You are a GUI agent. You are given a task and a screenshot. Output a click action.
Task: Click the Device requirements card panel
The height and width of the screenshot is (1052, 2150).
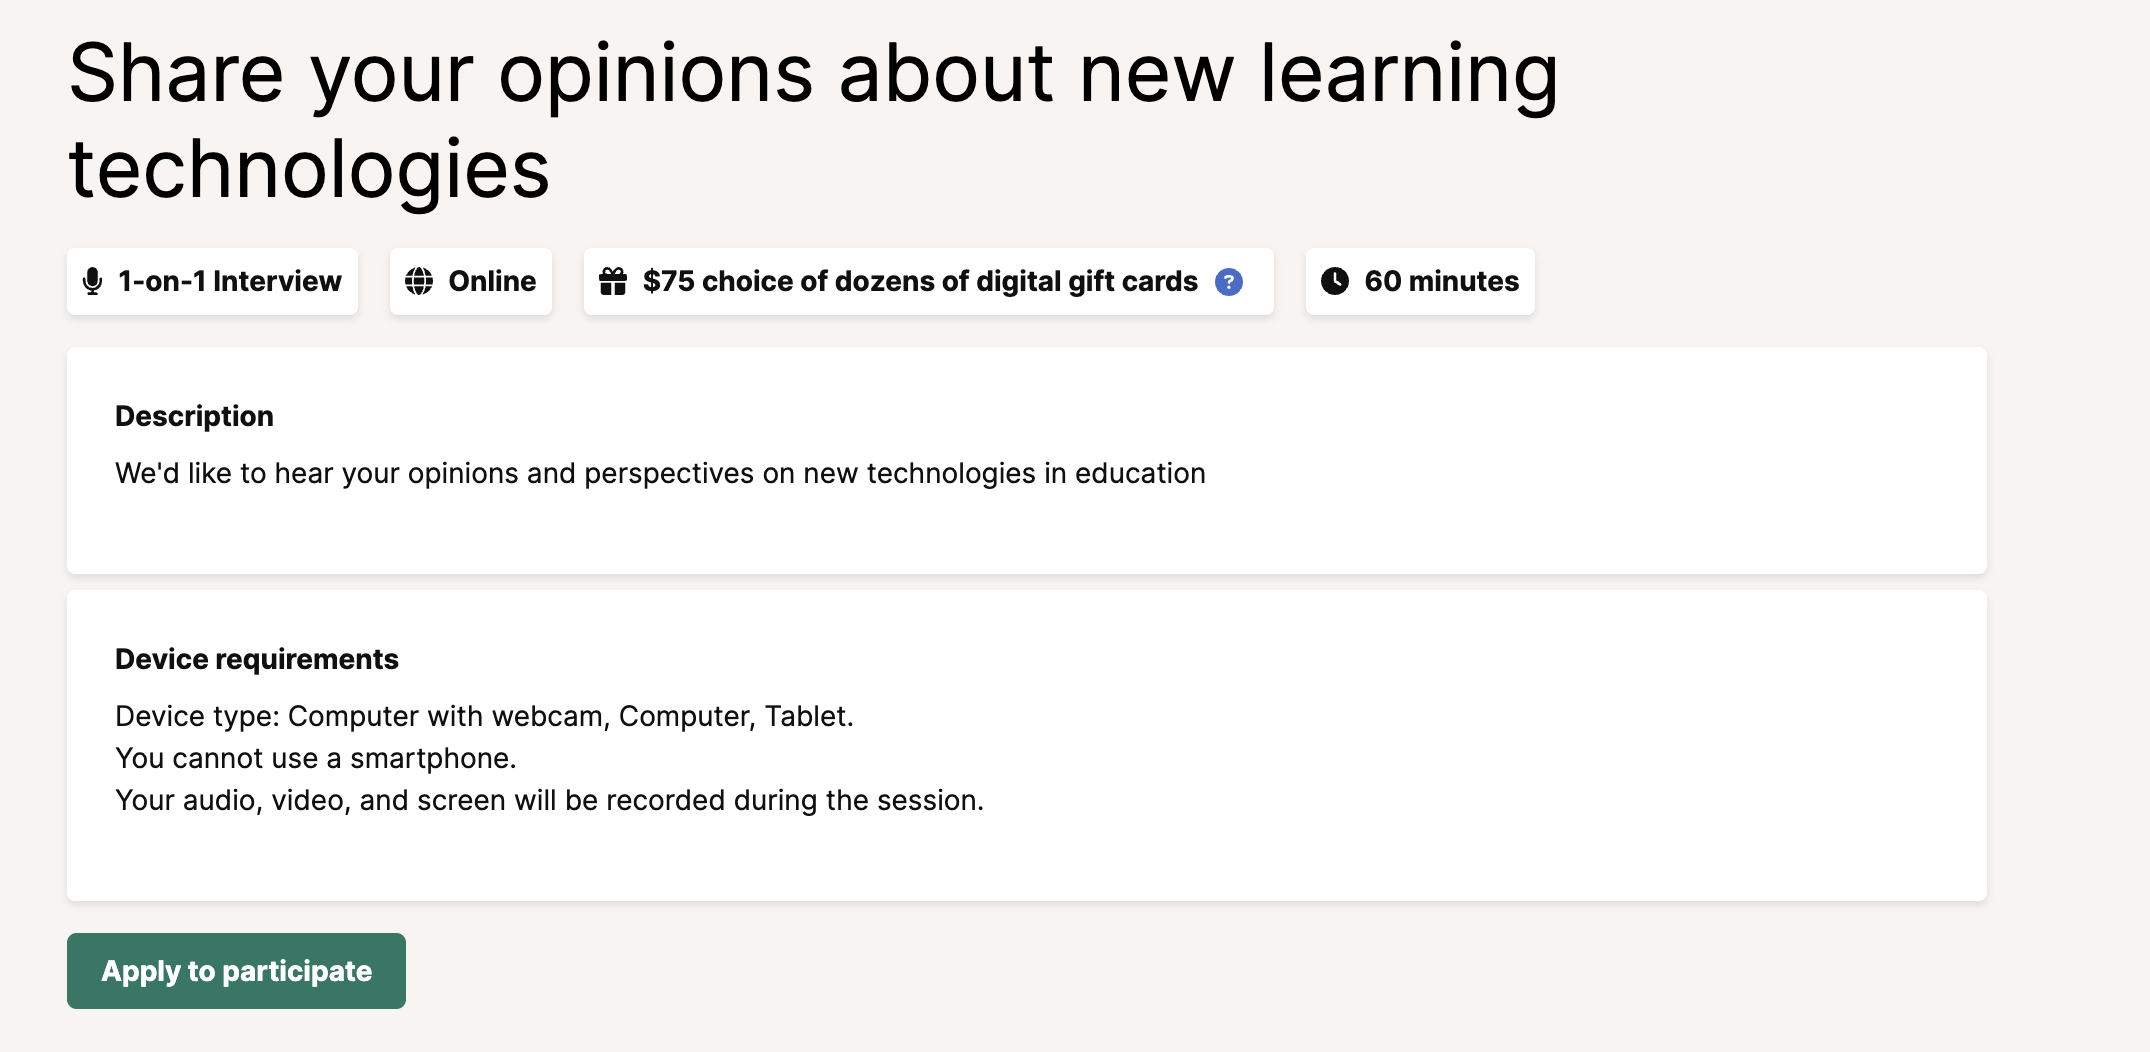[1027, 746]
